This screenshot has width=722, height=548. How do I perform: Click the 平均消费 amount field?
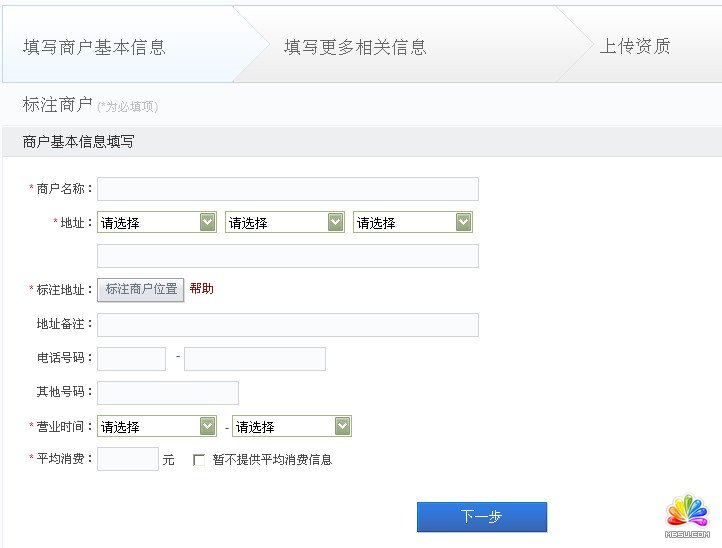(127, 460)
